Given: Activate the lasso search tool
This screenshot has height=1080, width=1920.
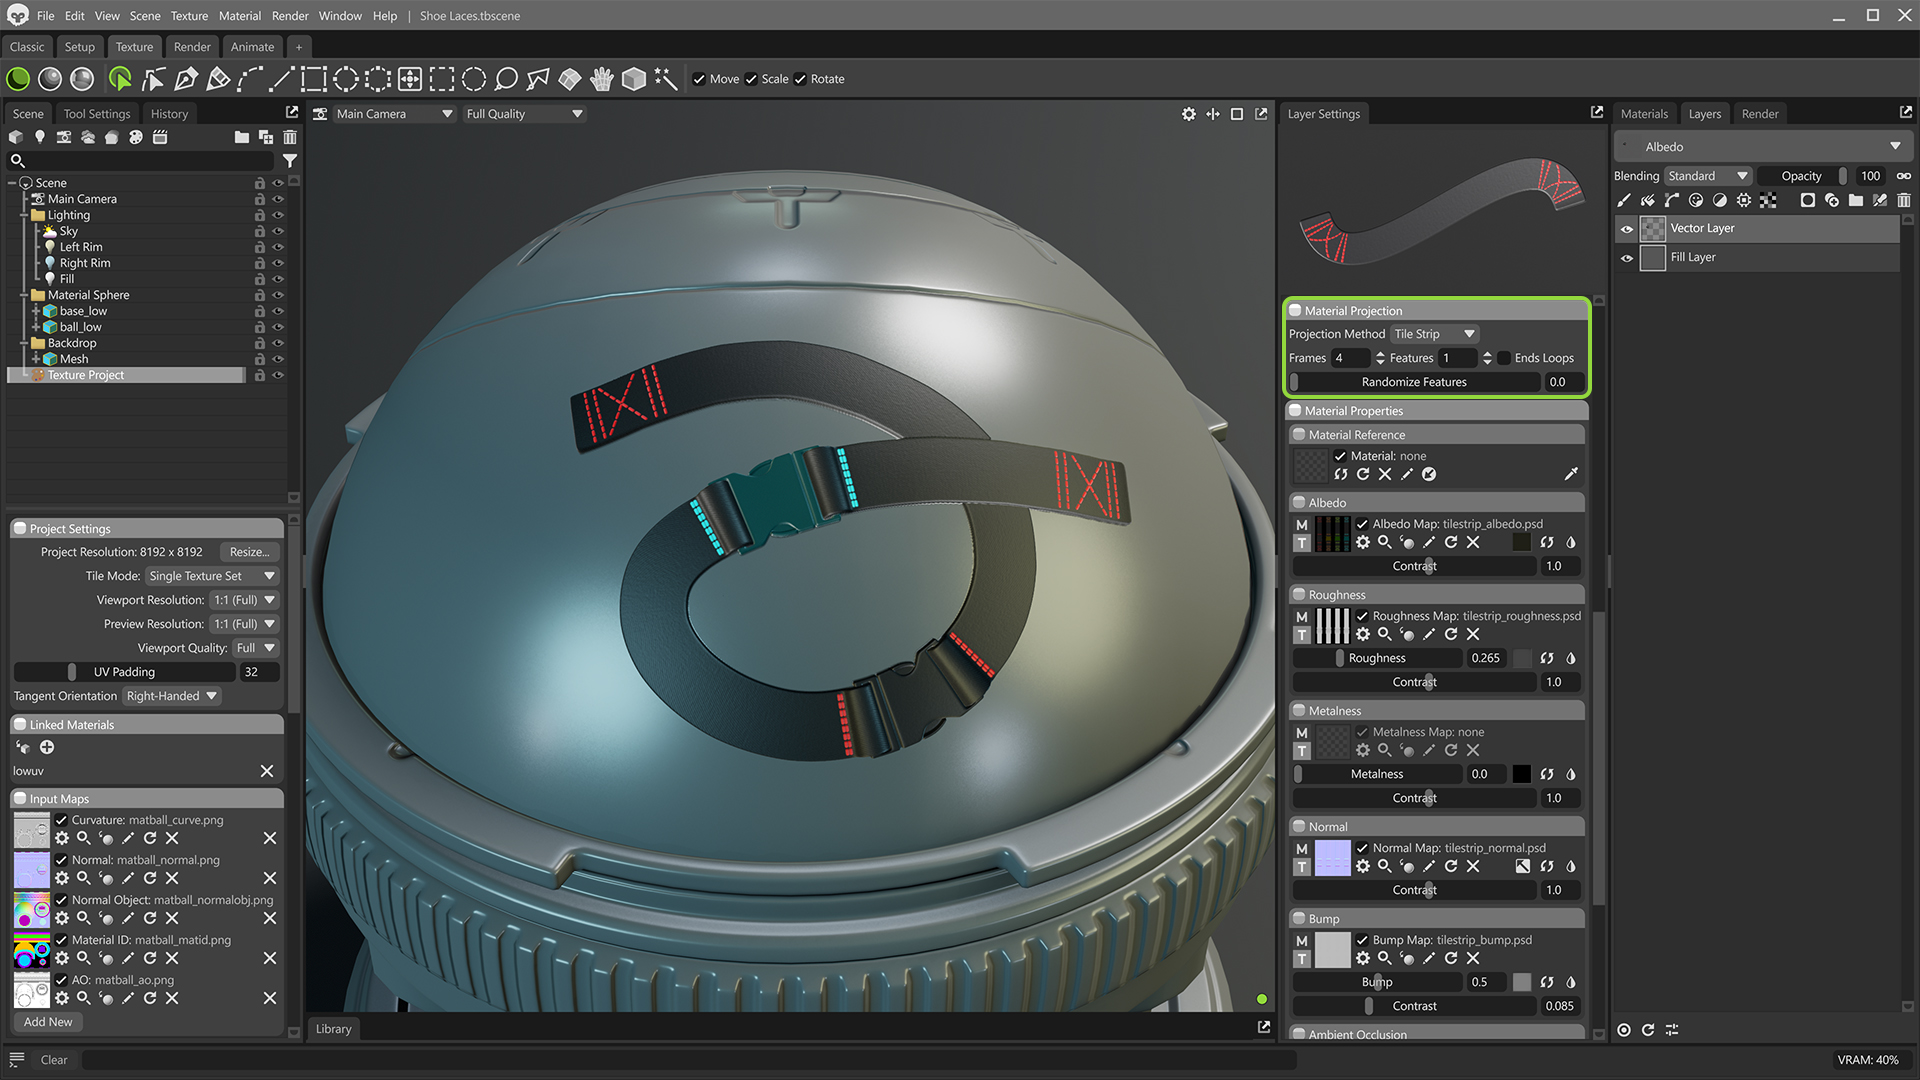Looking at the screenshot, I should point(506,79).
